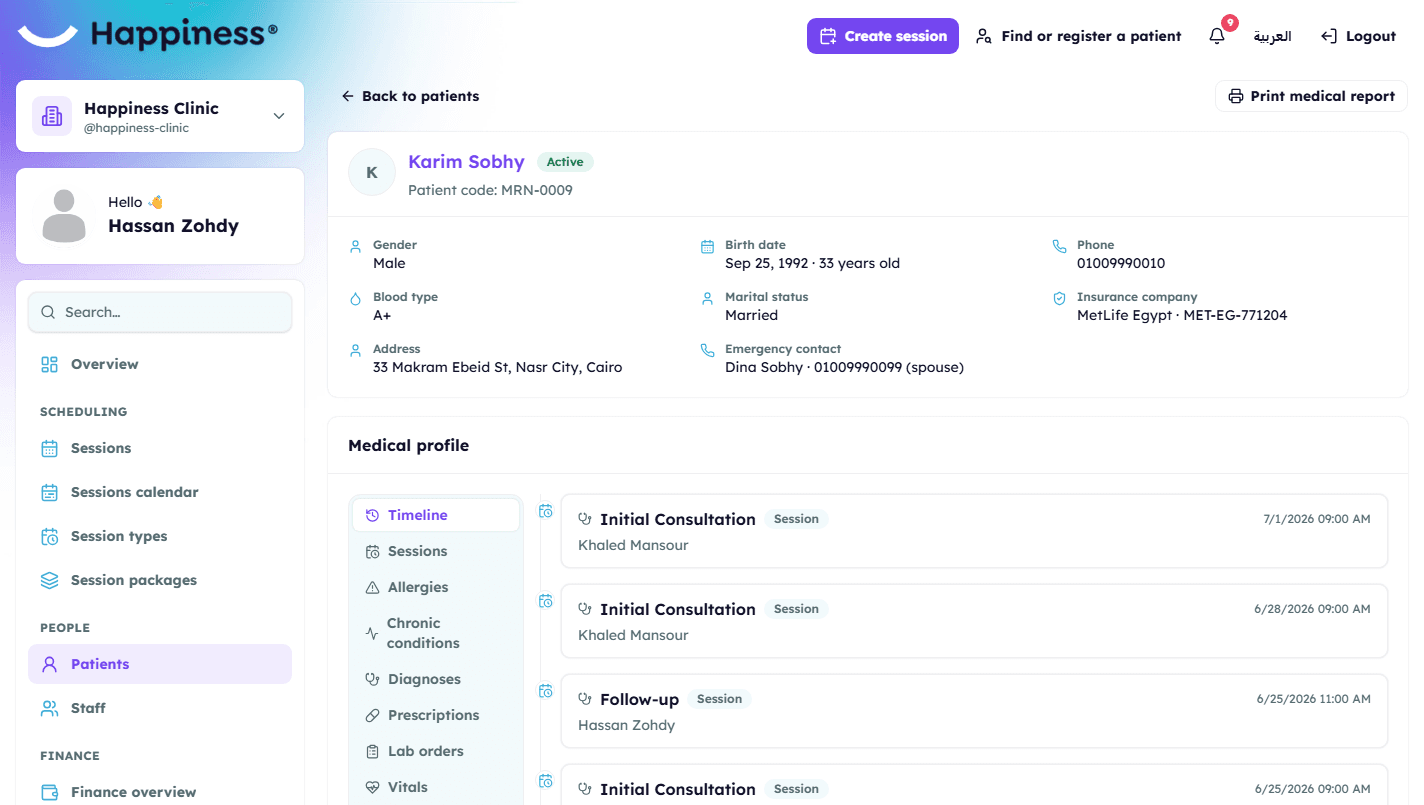Image resolution: width=1424 pixels, height=805 pixels.
Task: Click the MetLife Egypt insurance value
Action: click(x=1182, y=316)
